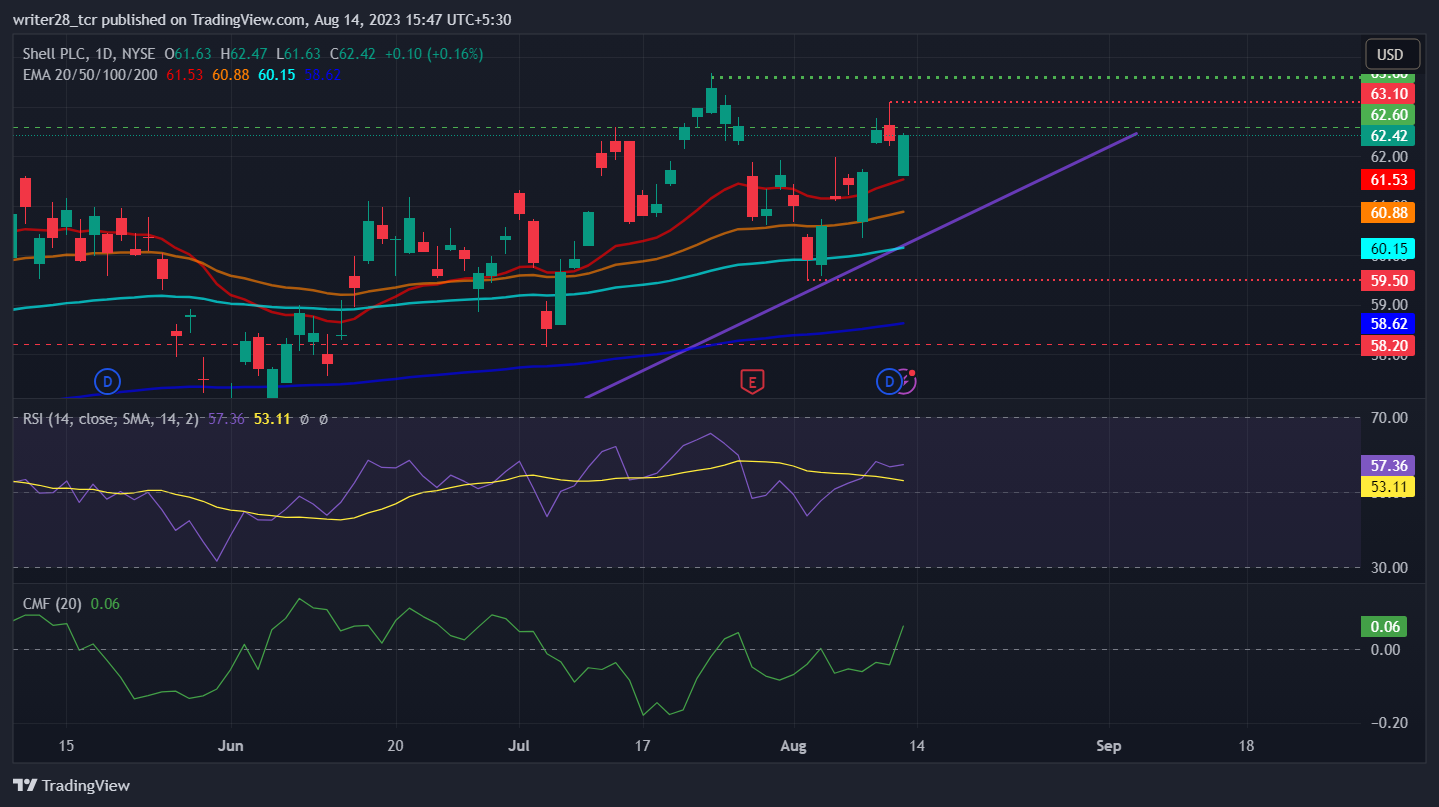
Task: Click the cyan EMA 60.15 axis label
Action: pos(1389,248)
